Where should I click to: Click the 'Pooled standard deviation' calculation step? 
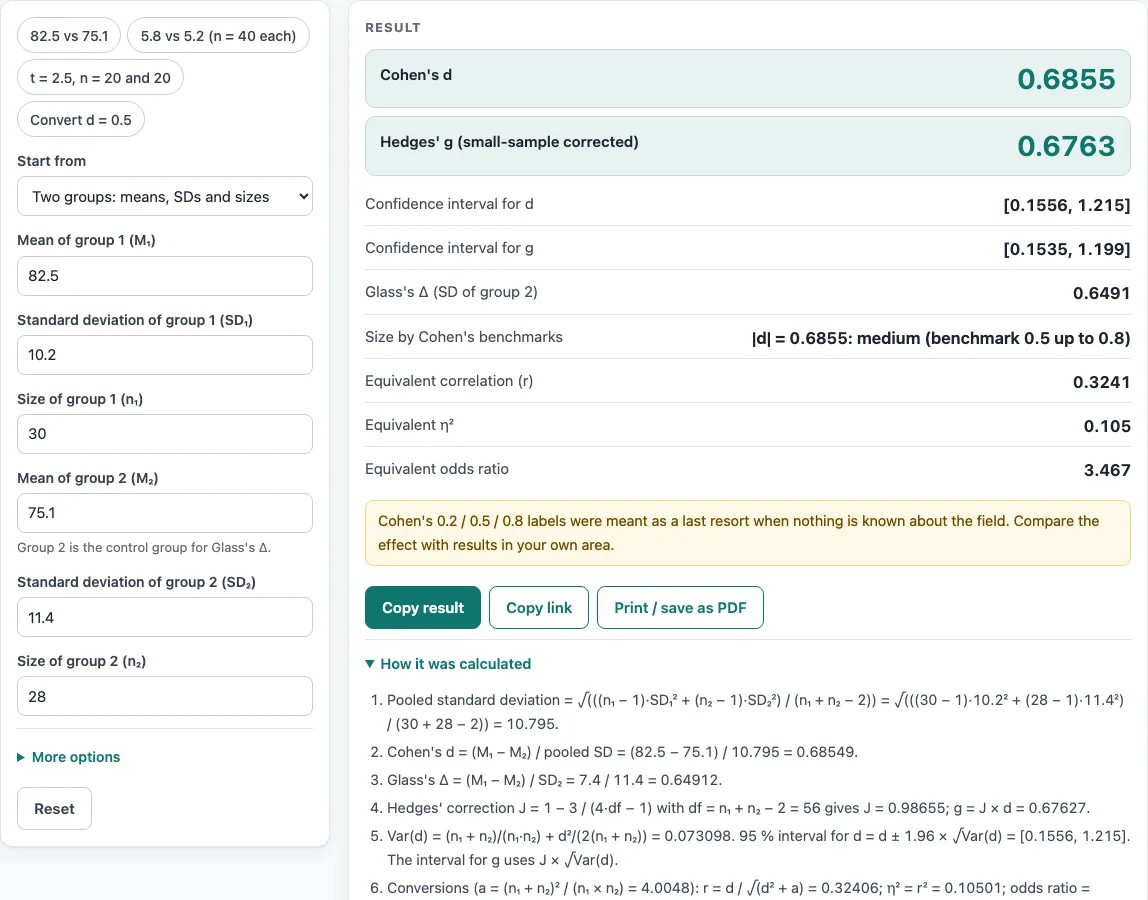point(755,712)
